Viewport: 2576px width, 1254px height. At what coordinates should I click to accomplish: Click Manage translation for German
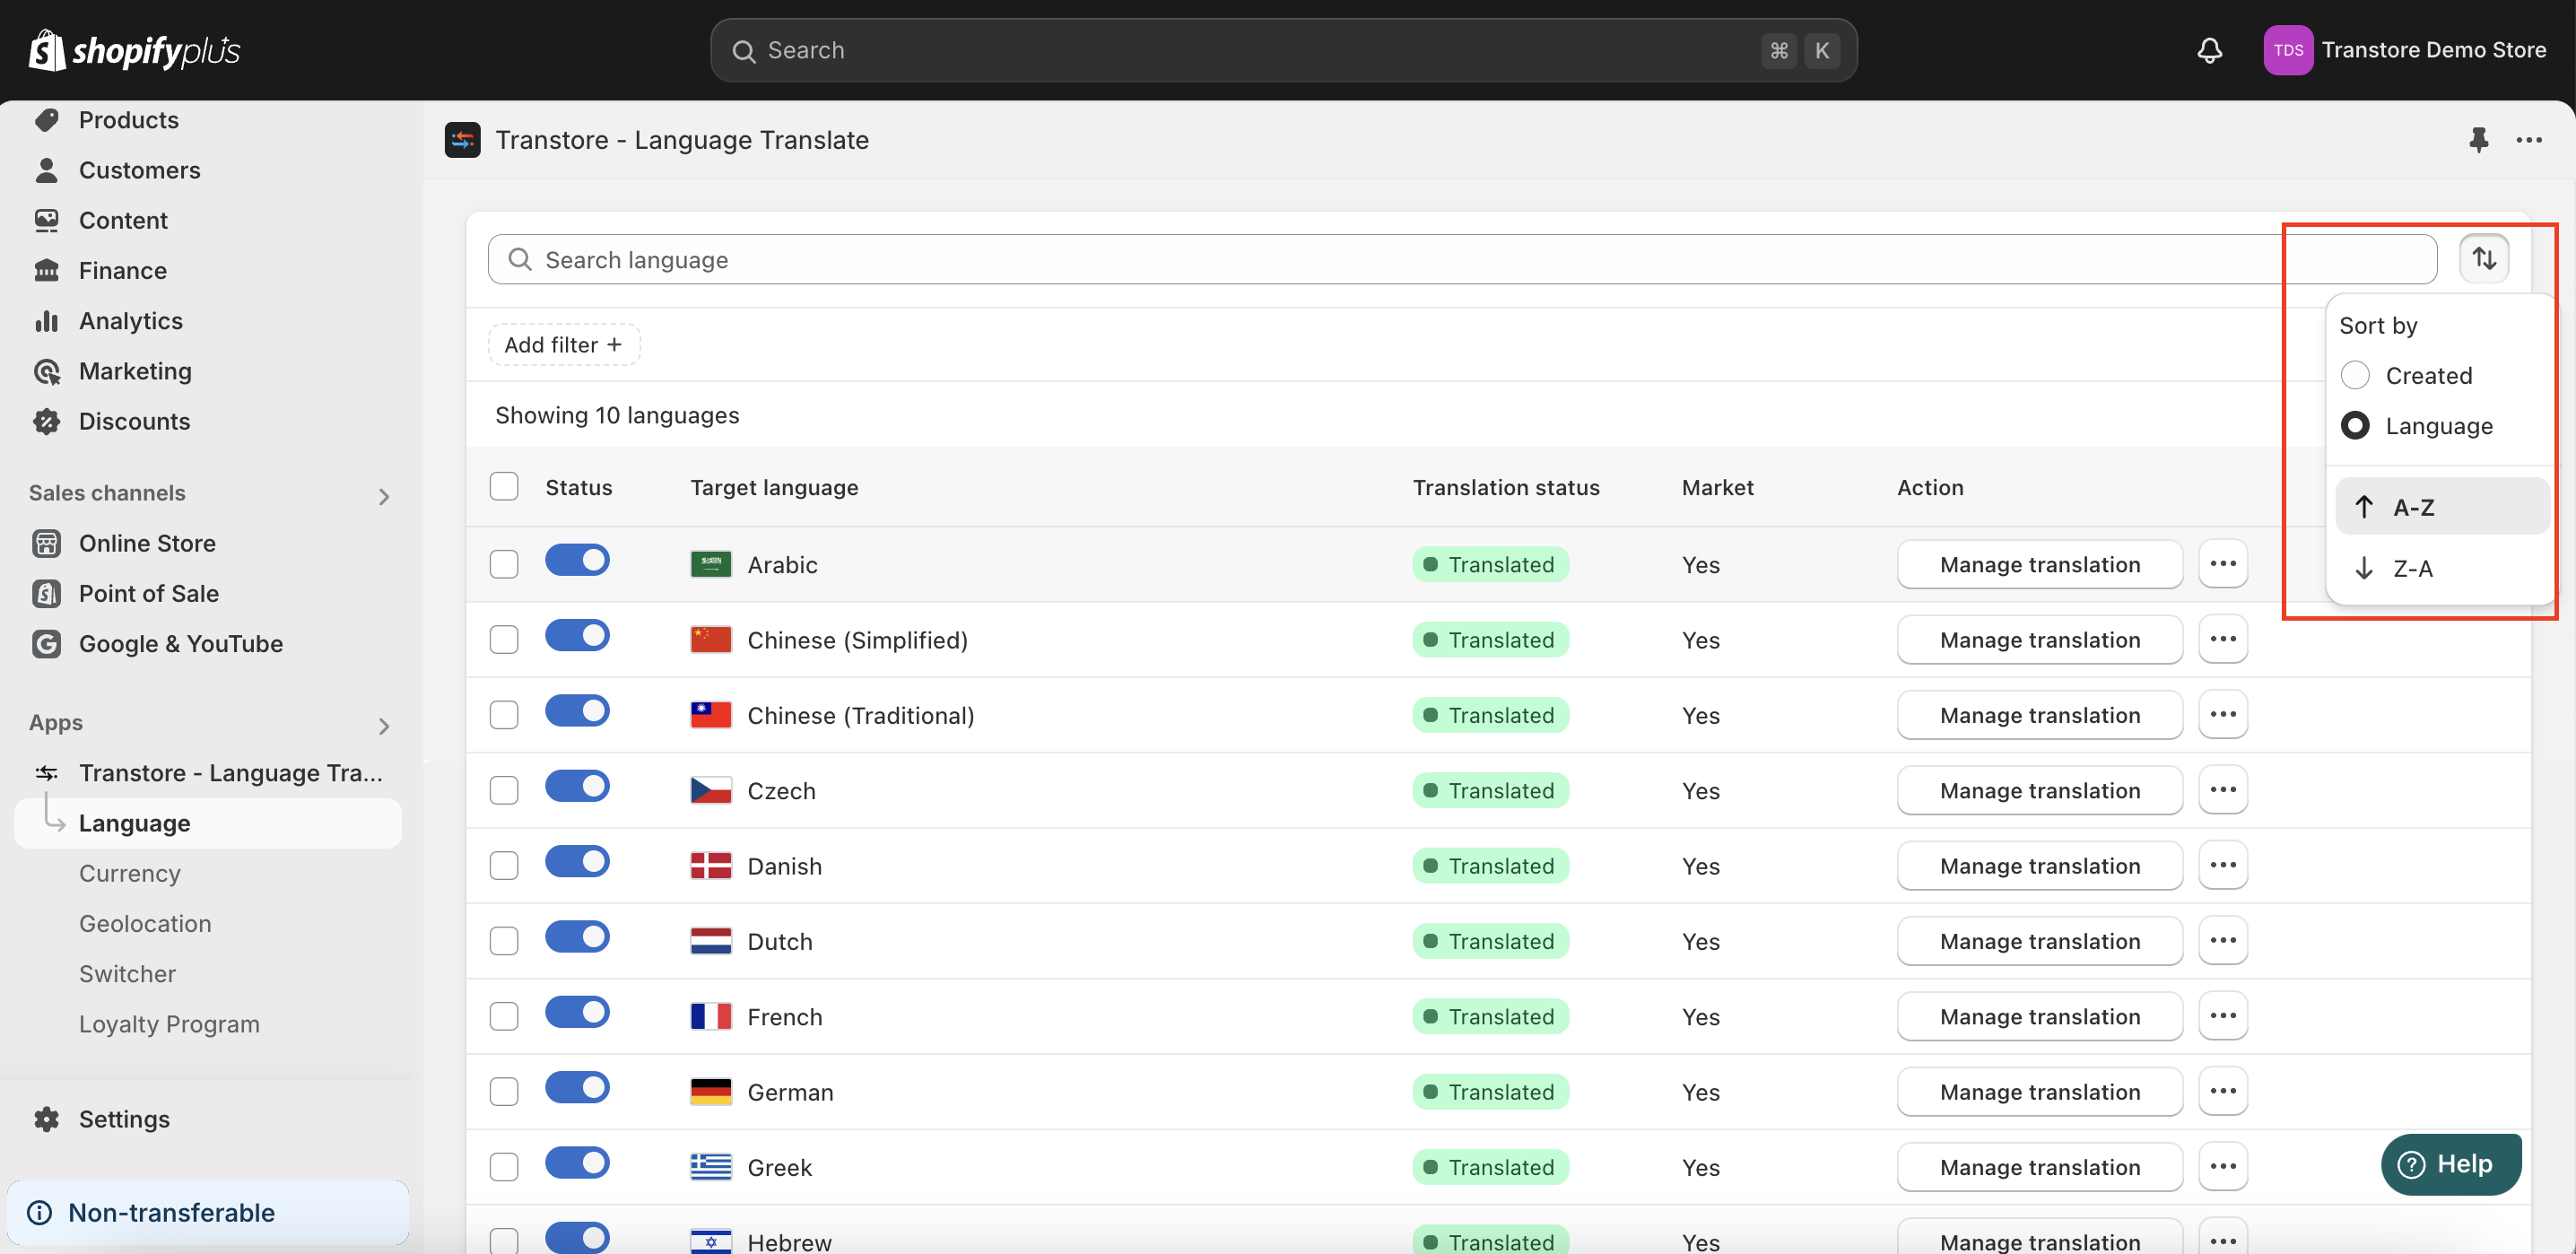[2038, 1091]
